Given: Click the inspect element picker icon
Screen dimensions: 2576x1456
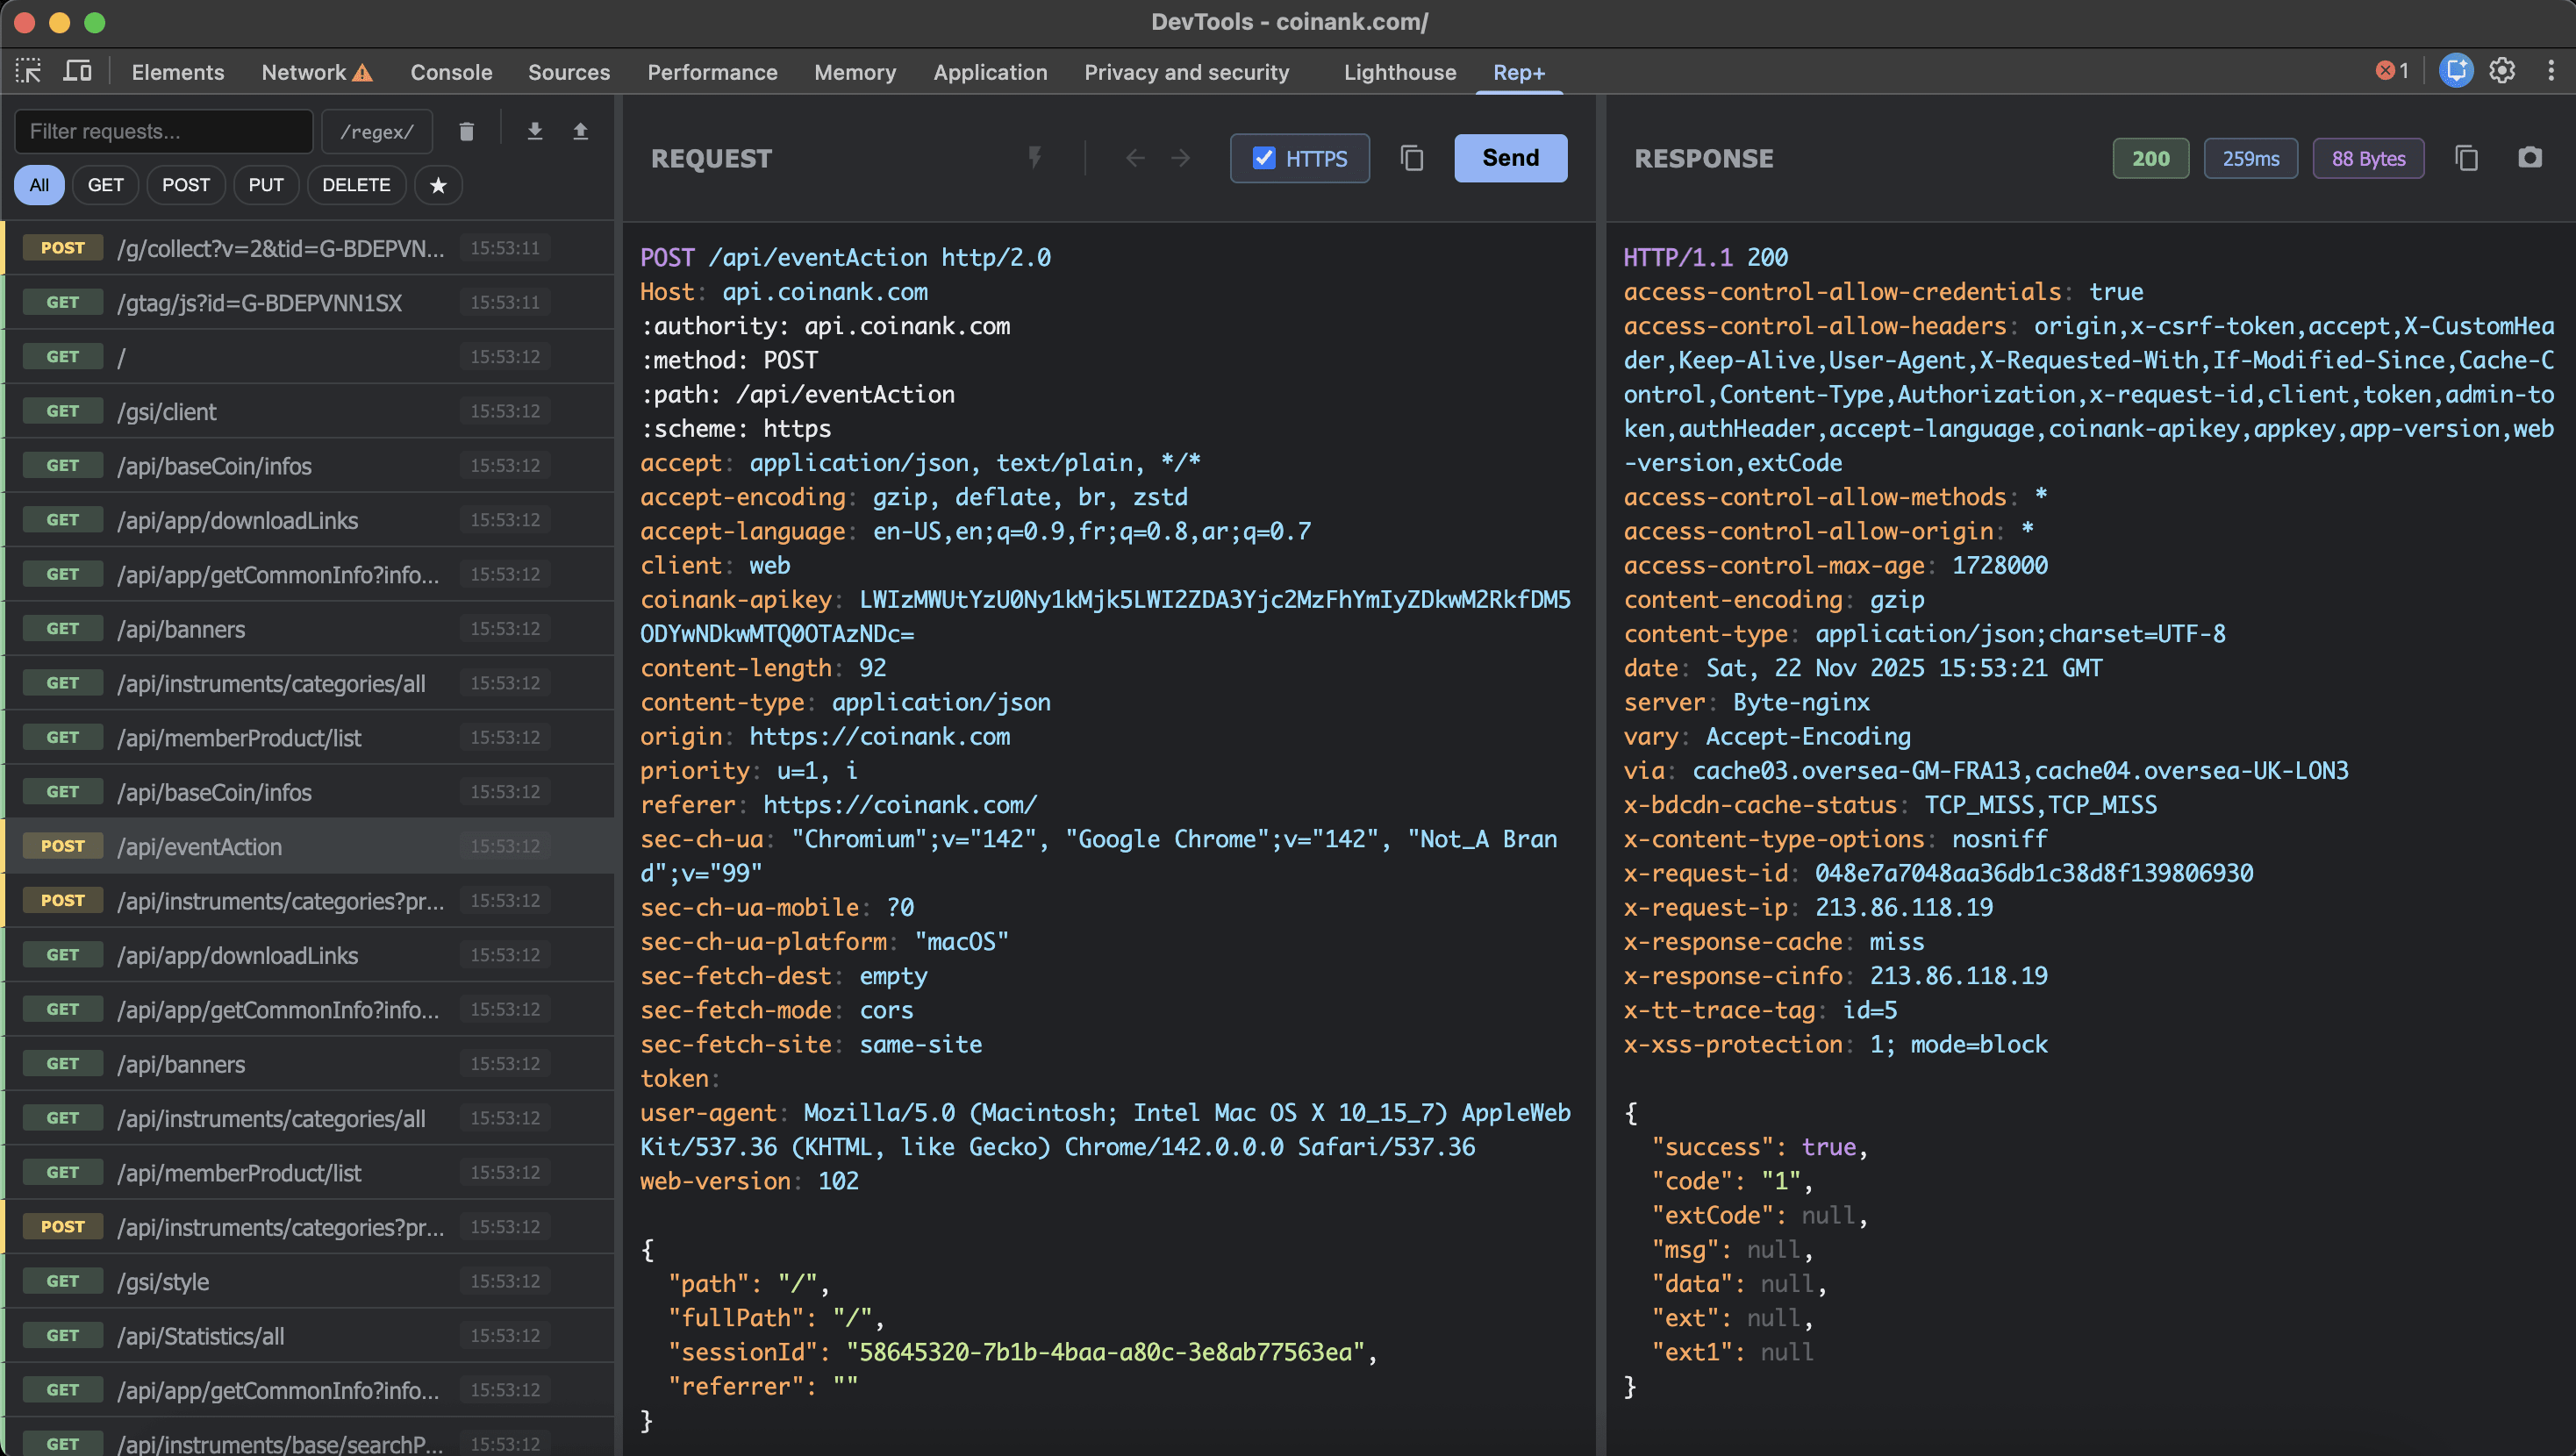Looking at the screenshot, I should (28, 71).
